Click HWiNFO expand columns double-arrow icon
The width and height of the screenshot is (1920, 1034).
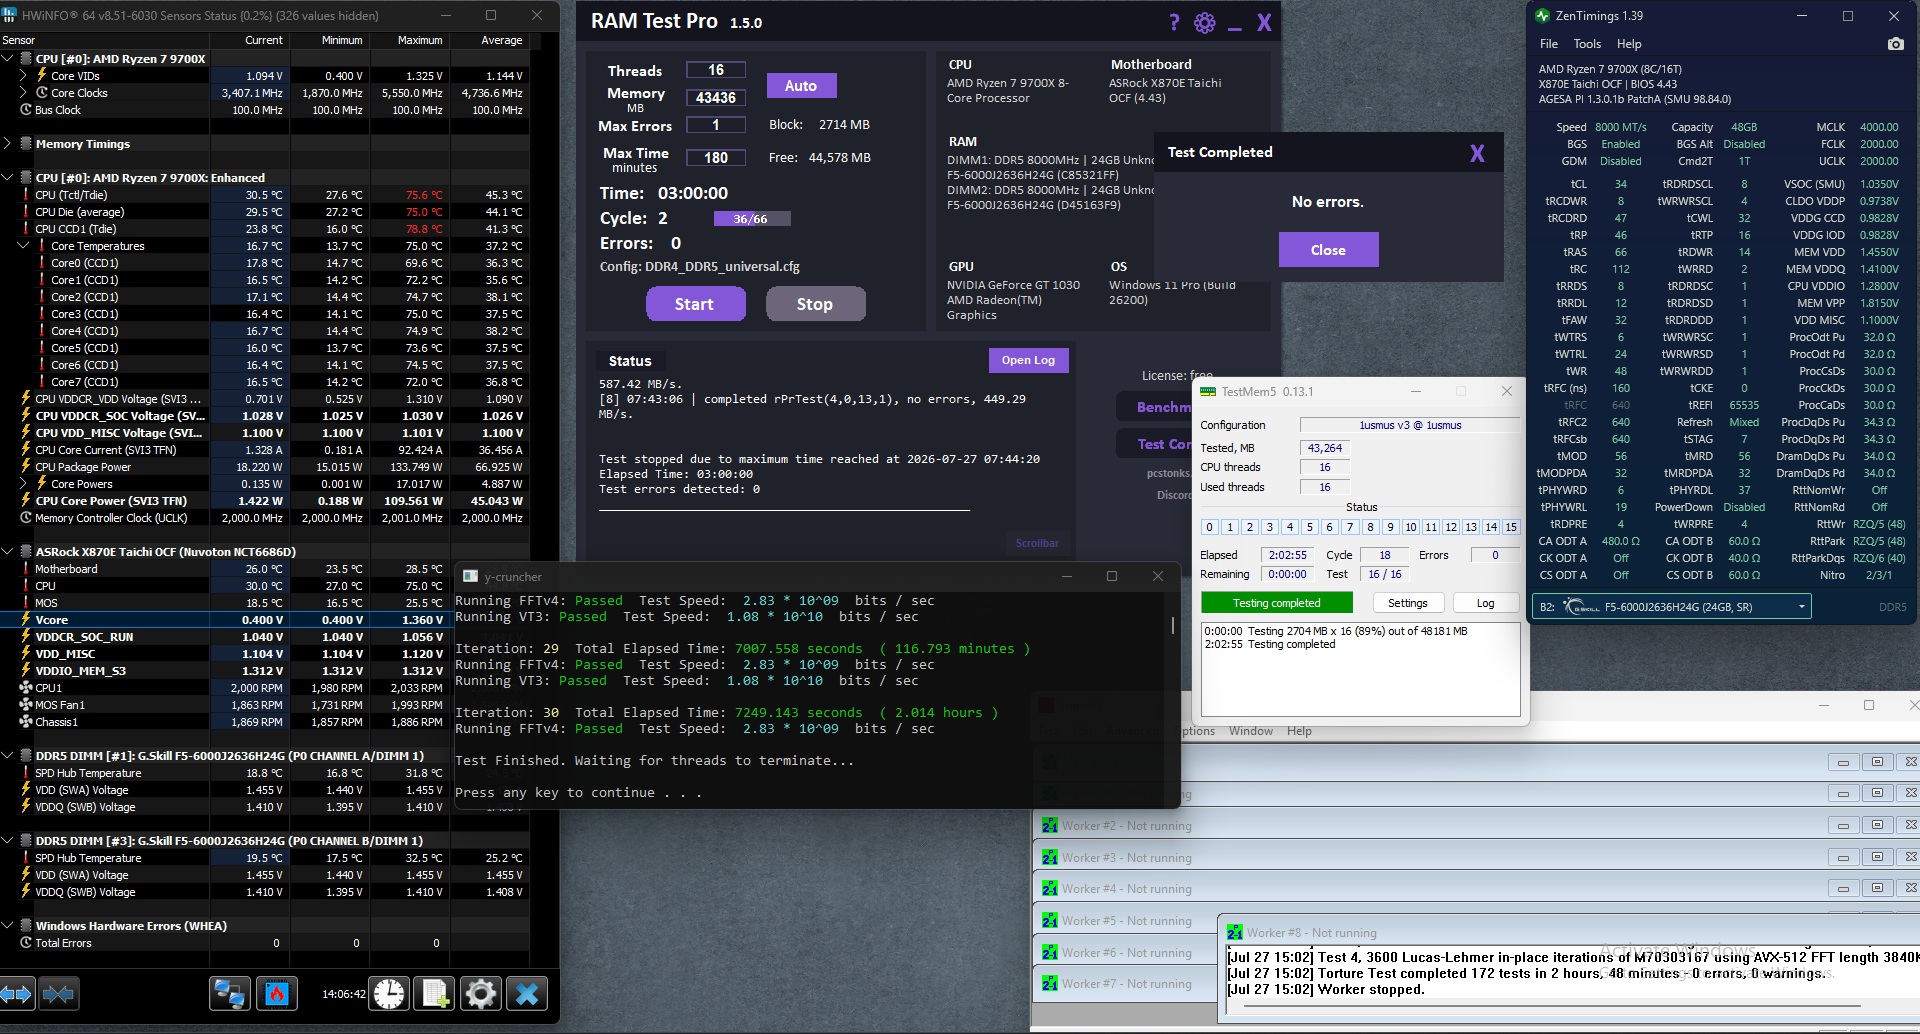point(18,994)
